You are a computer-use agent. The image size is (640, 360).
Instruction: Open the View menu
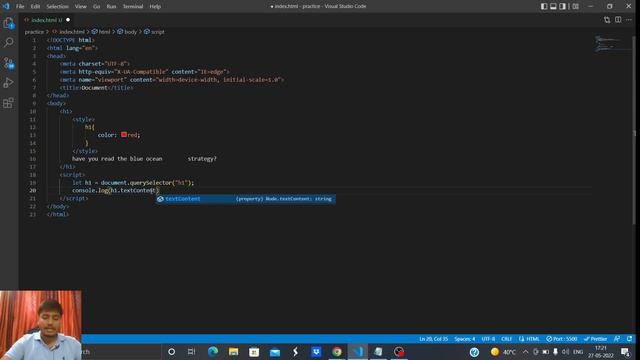tap(80, 6)
